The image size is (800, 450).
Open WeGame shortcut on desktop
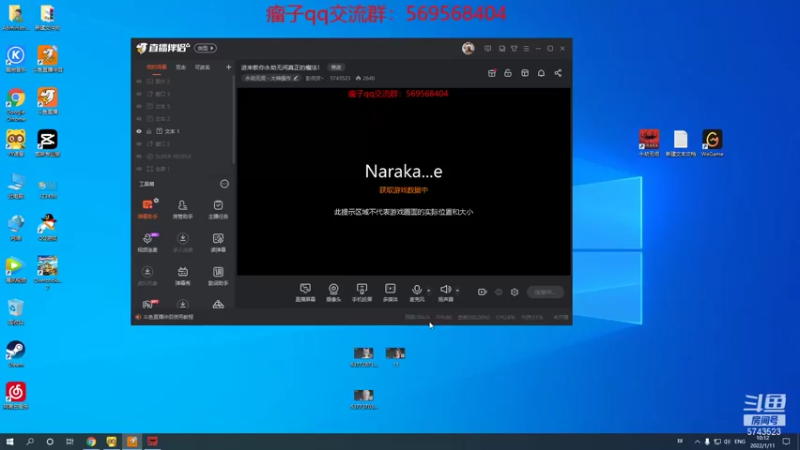click(x=712, y=143)
